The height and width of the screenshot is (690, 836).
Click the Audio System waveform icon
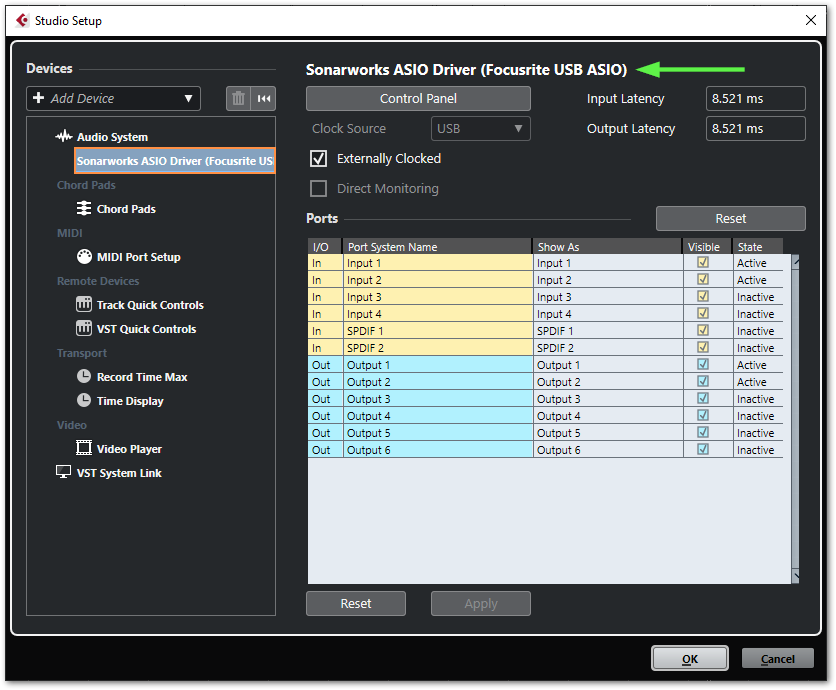(64, 137)
